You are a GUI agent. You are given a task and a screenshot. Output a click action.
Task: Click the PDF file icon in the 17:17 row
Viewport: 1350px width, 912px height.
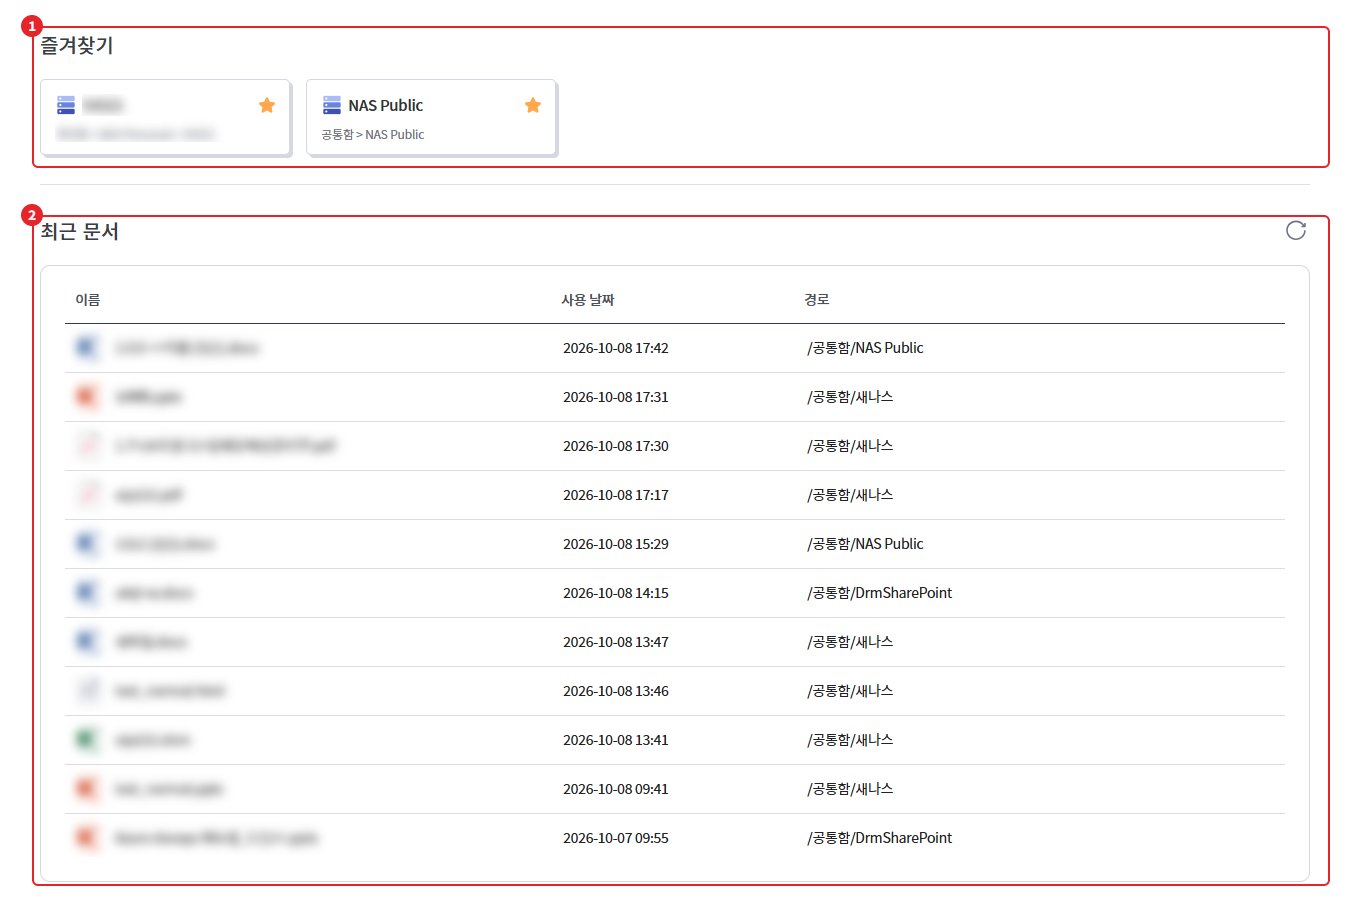pos(87,495)
